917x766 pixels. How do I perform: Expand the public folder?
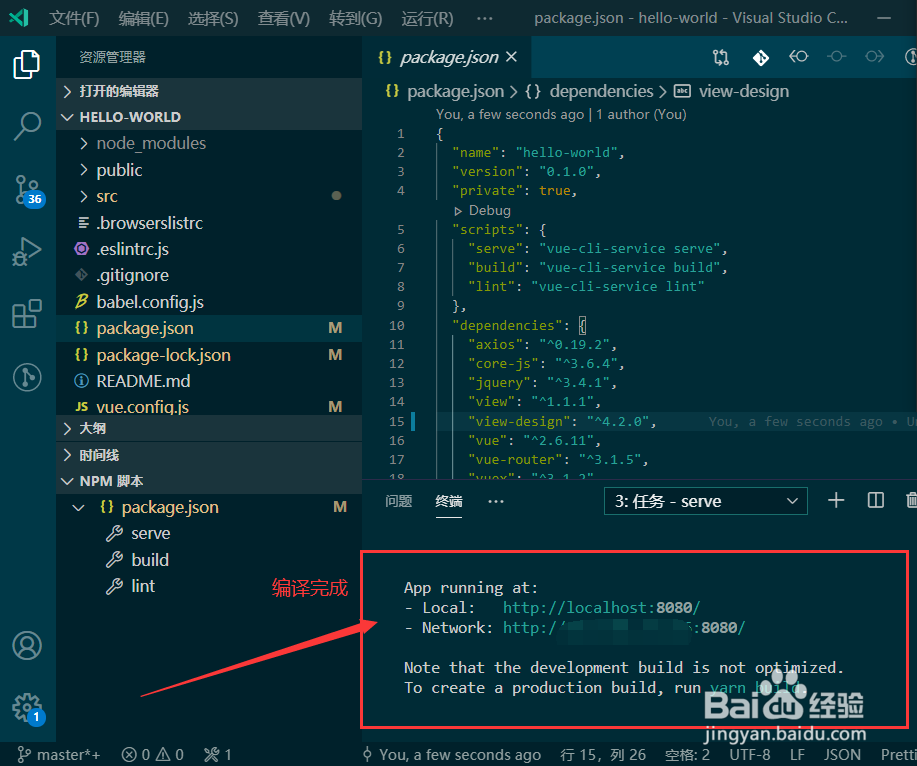click(x=209, y=170)
